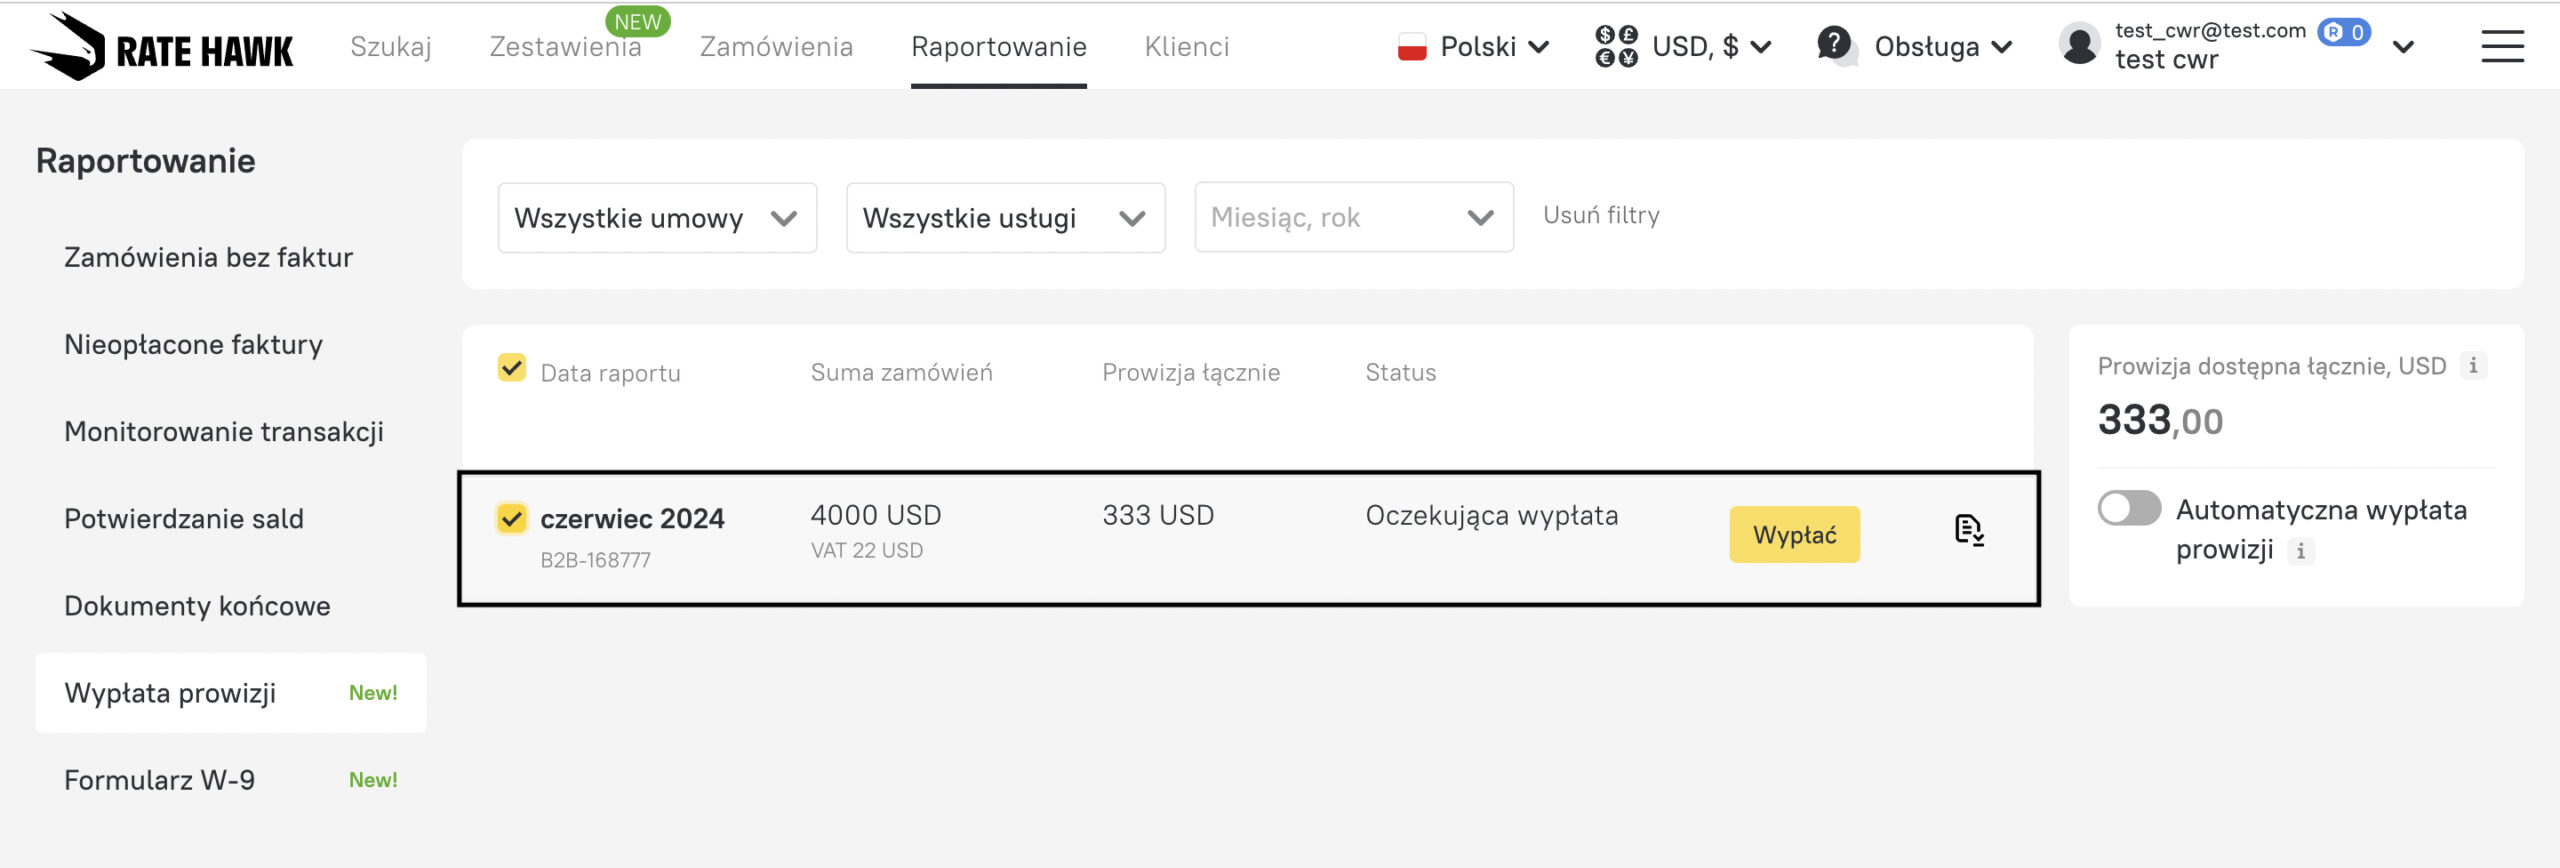Click the user avatar icon

coord(2080,46)
